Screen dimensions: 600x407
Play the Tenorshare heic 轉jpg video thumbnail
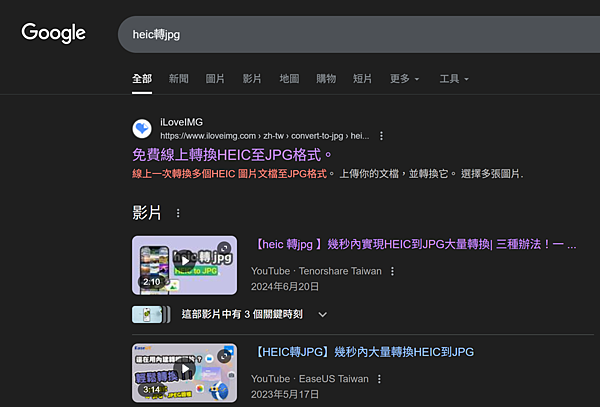pyautogui.click(x=184, y=265)
